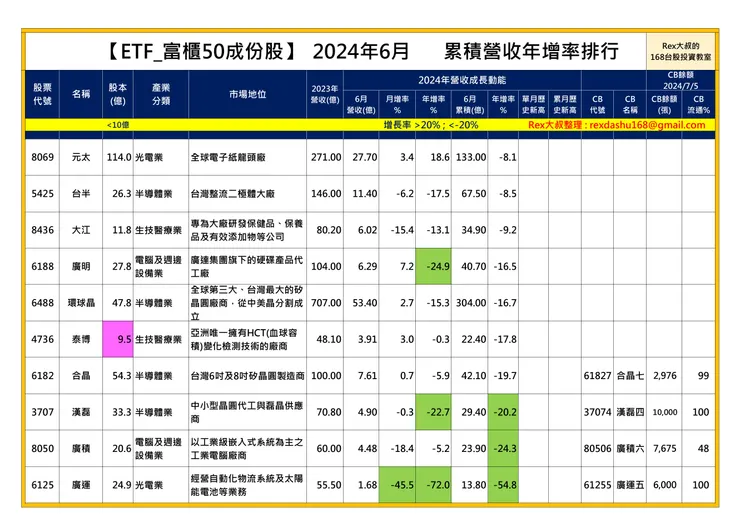The image size is (740, 523).
Task: Click the green -45.5 cell
Action: coord(397,485)
